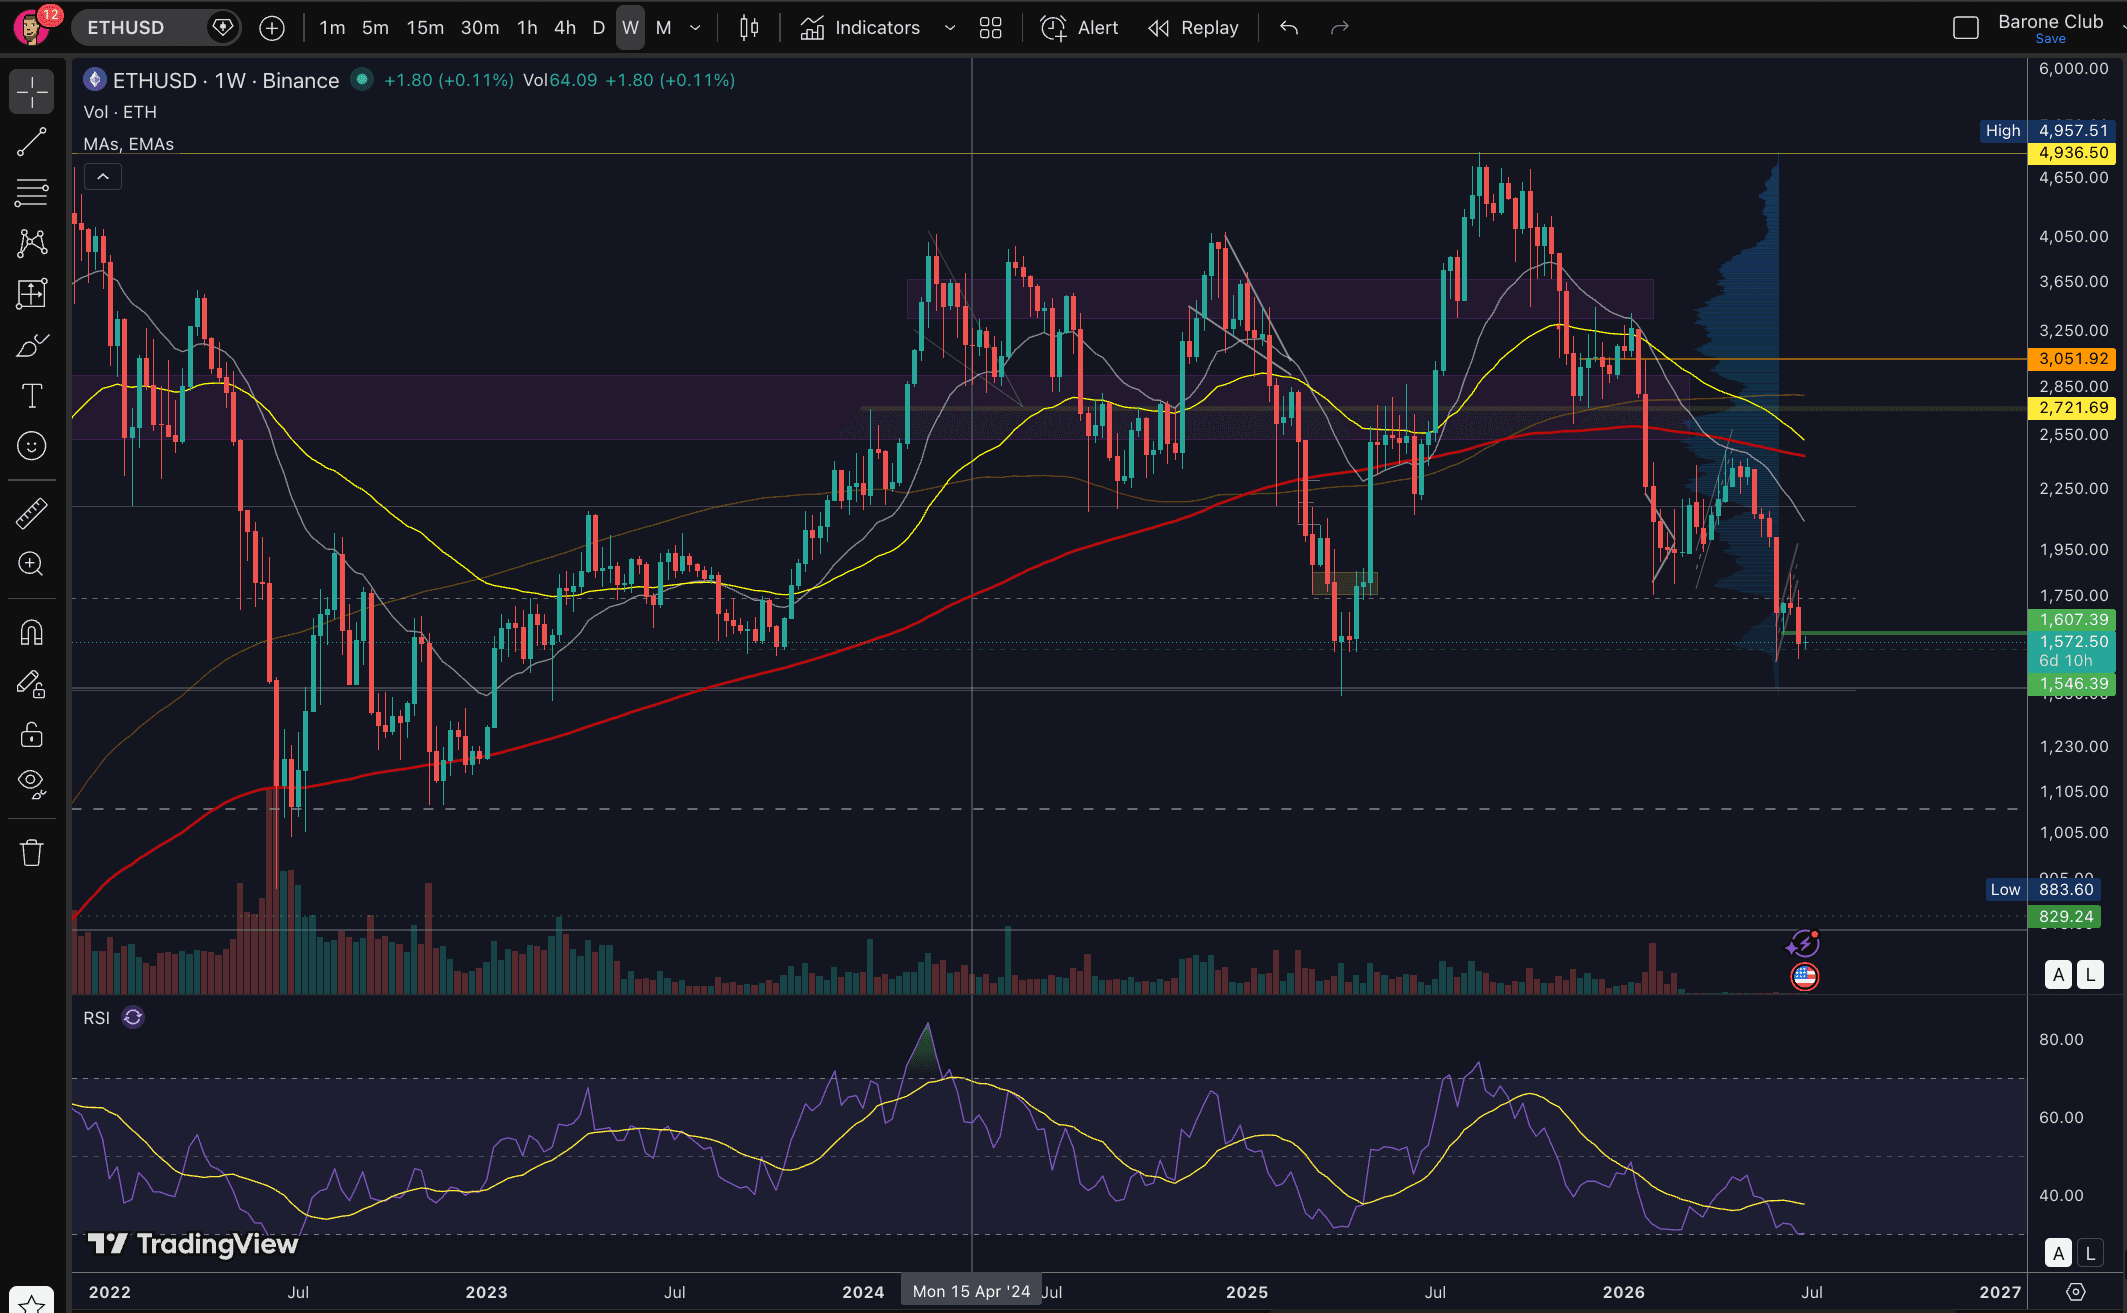The width and height of the screenshot is (2127, 1313).
Task: Switch to the 5m timeframe
Action: (x=375, y=28)
